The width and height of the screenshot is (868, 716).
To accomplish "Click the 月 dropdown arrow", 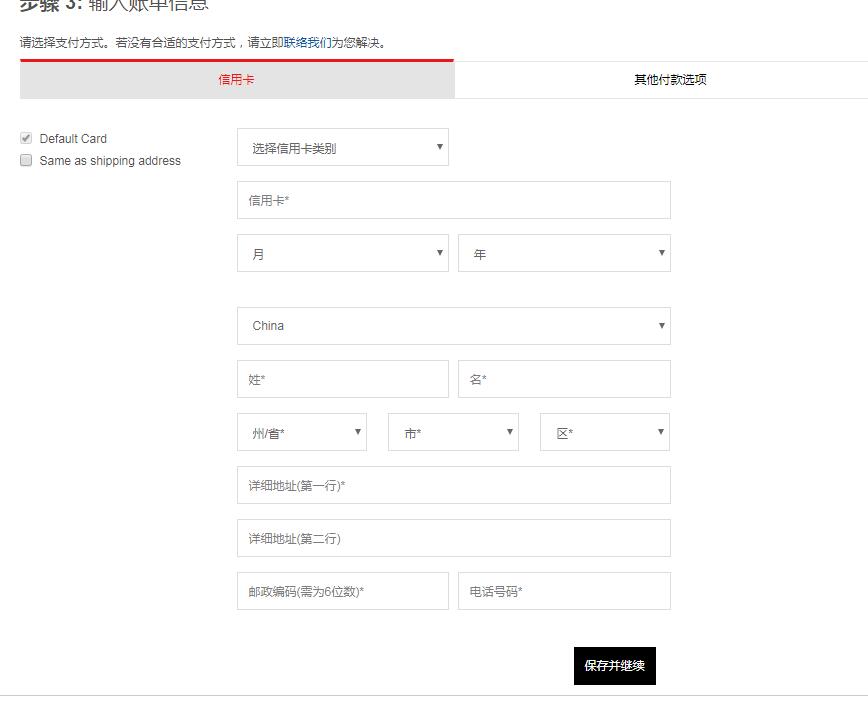I will [x=440, y=253].
